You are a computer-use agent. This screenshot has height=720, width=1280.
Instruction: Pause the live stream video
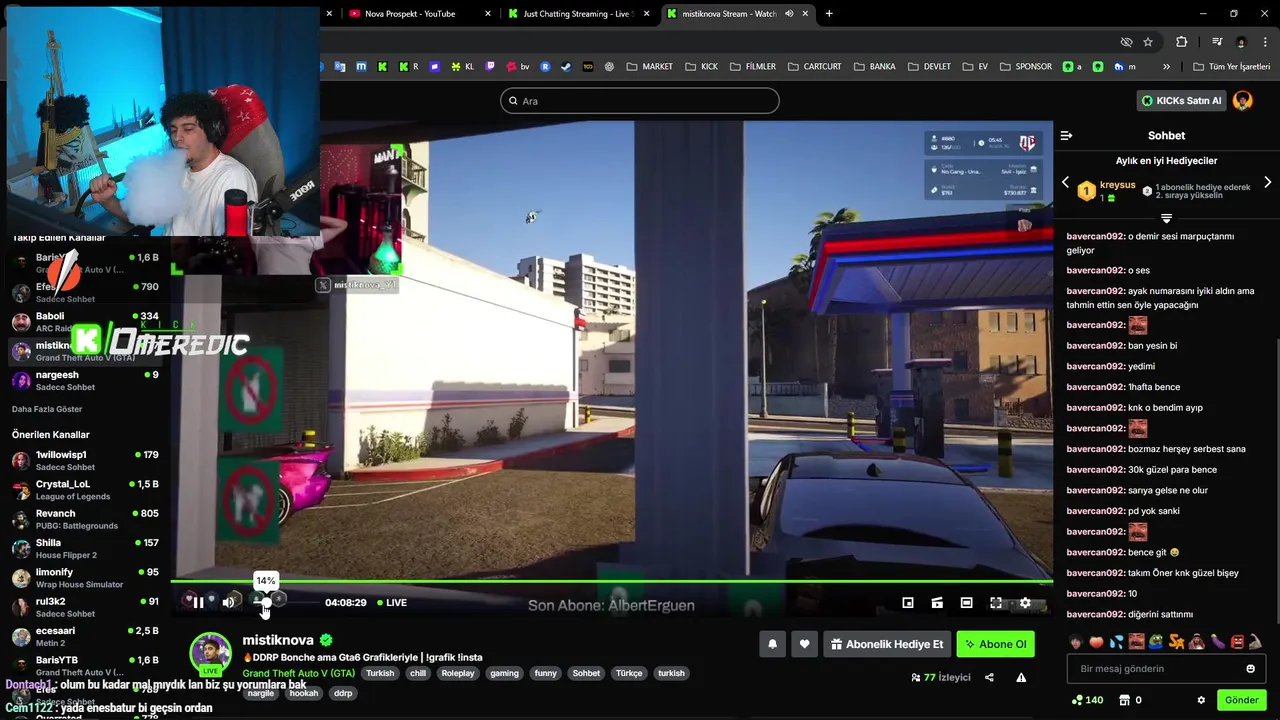[x=198, y=602]
